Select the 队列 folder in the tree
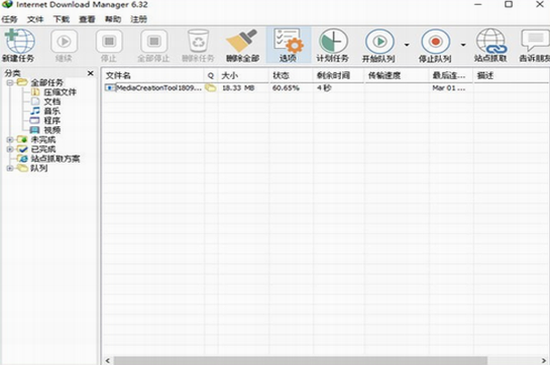 39,168
